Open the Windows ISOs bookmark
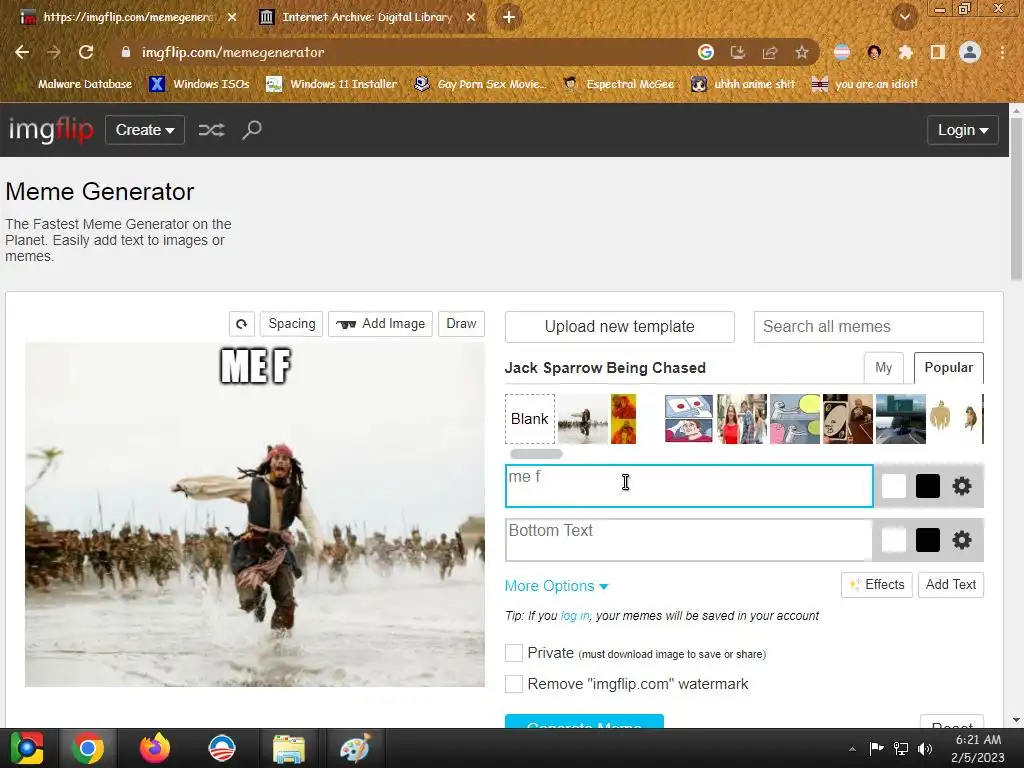 [200, 84]
